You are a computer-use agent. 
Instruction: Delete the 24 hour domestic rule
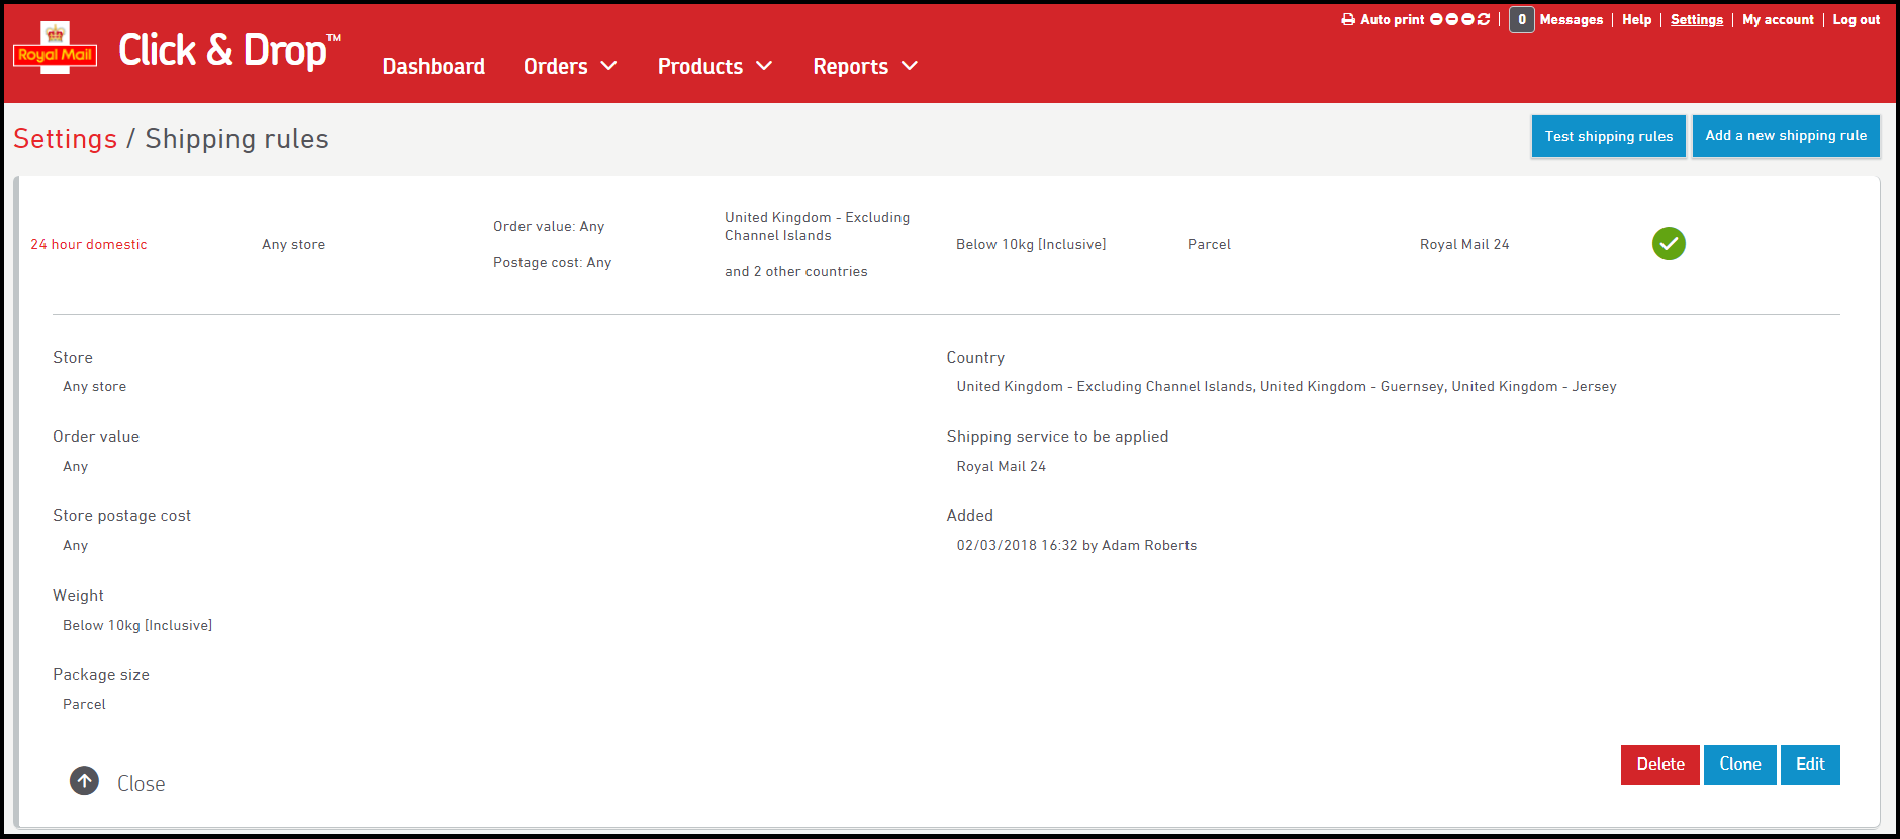click(x=1660, y=765)
